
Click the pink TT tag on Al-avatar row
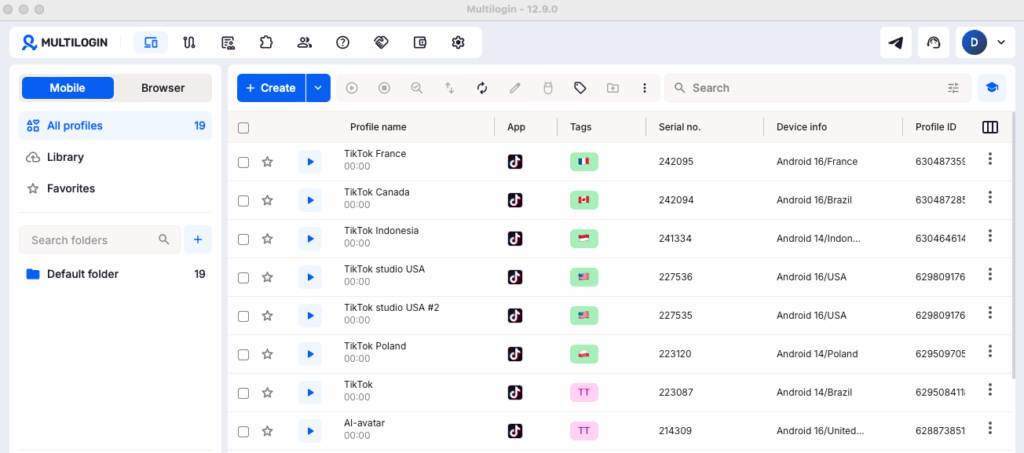tap(584, 431)
